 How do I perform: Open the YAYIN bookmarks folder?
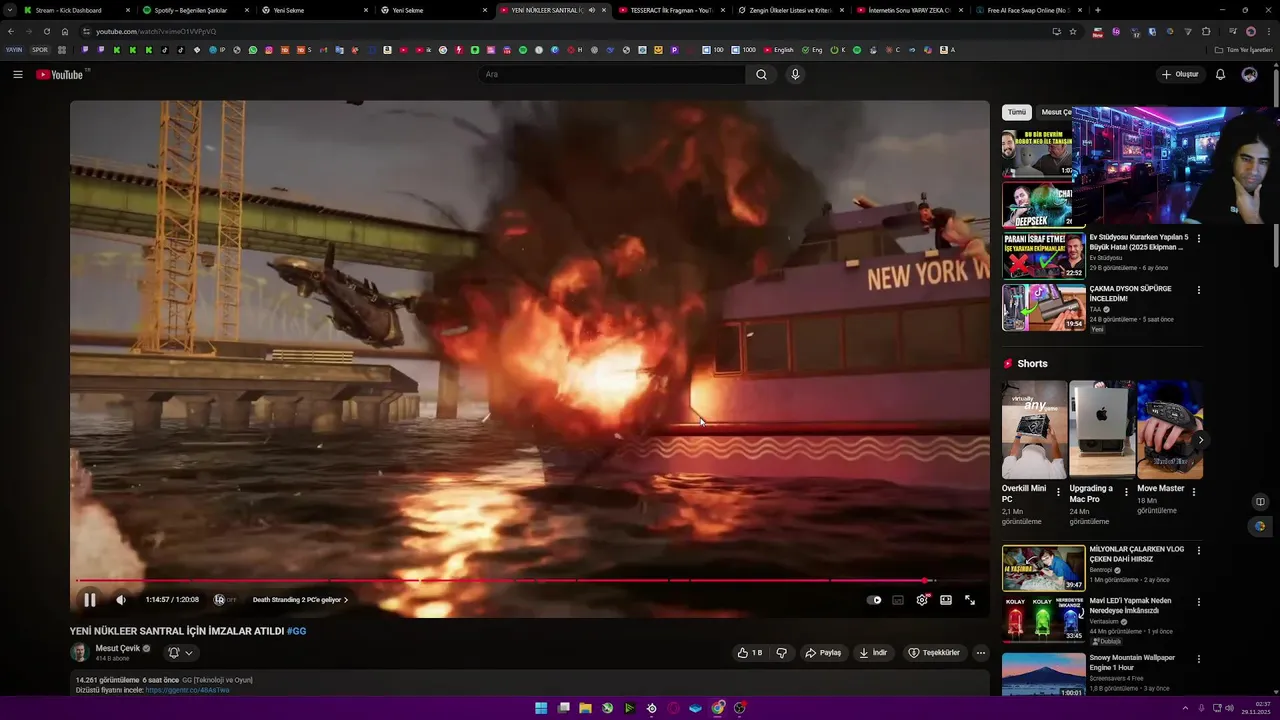tap(14, 50)
